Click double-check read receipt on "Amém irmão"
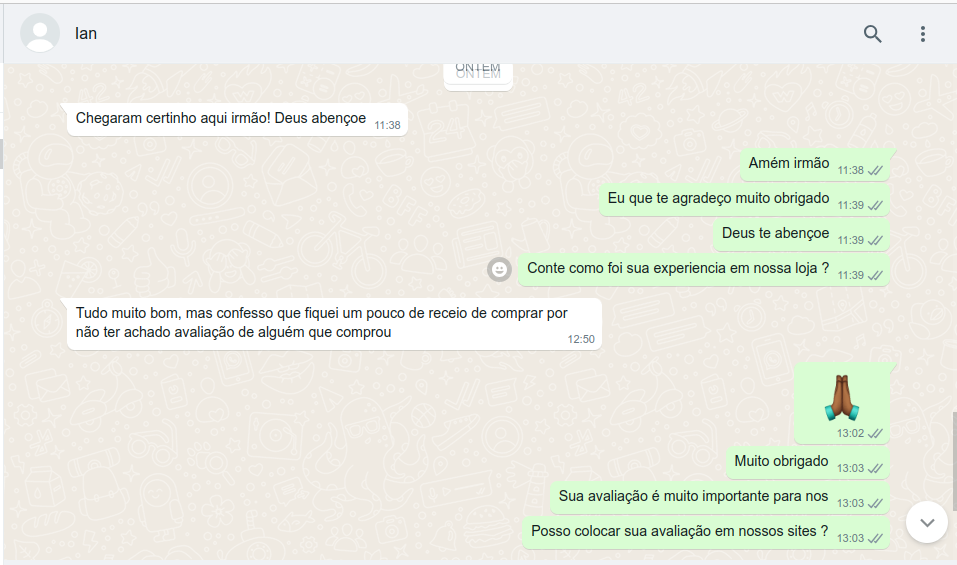The width and height of the screenshot is (957, 565). pyautogui.click(x=875, y=171)
